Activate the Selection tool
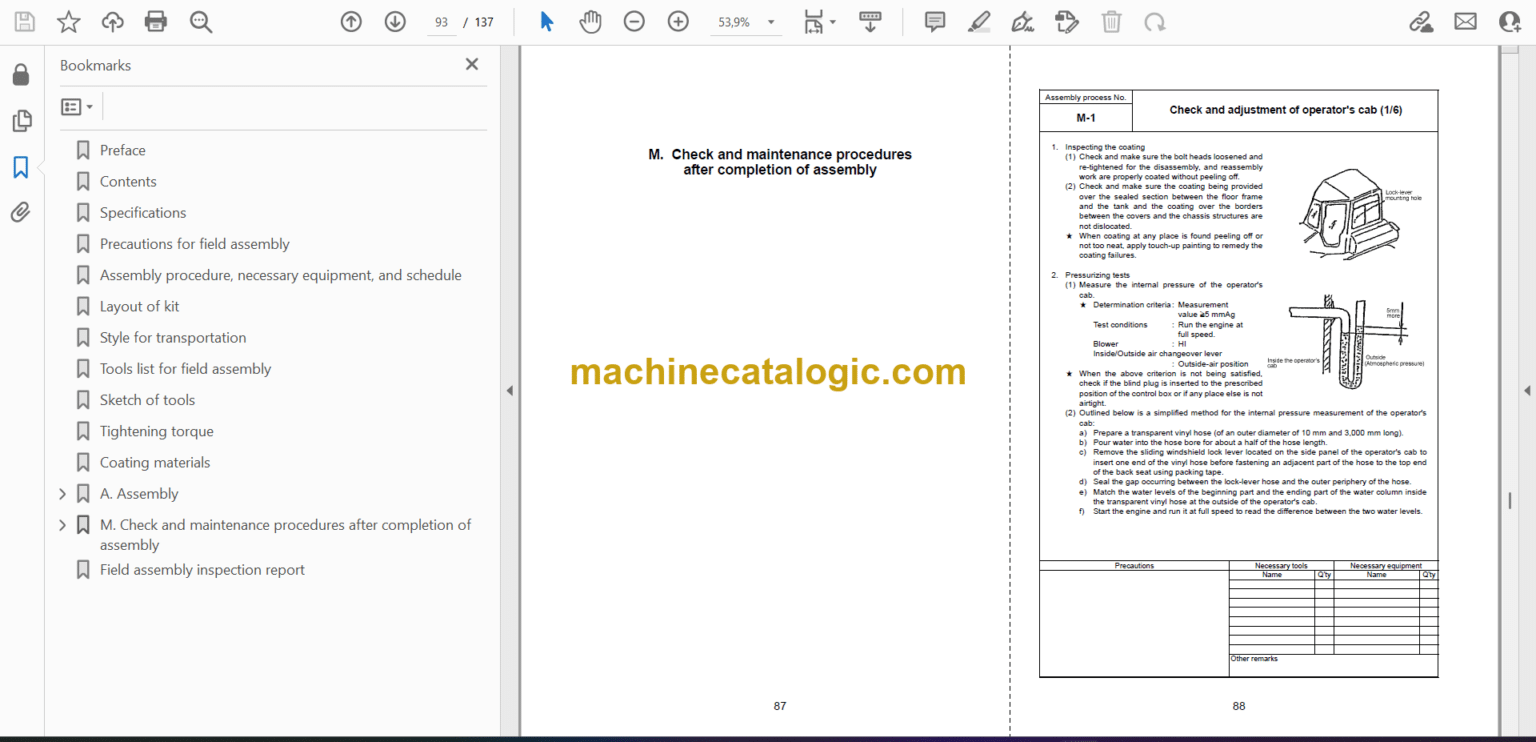This screenshot has height=742, width=1536. (x=546, y=20)
